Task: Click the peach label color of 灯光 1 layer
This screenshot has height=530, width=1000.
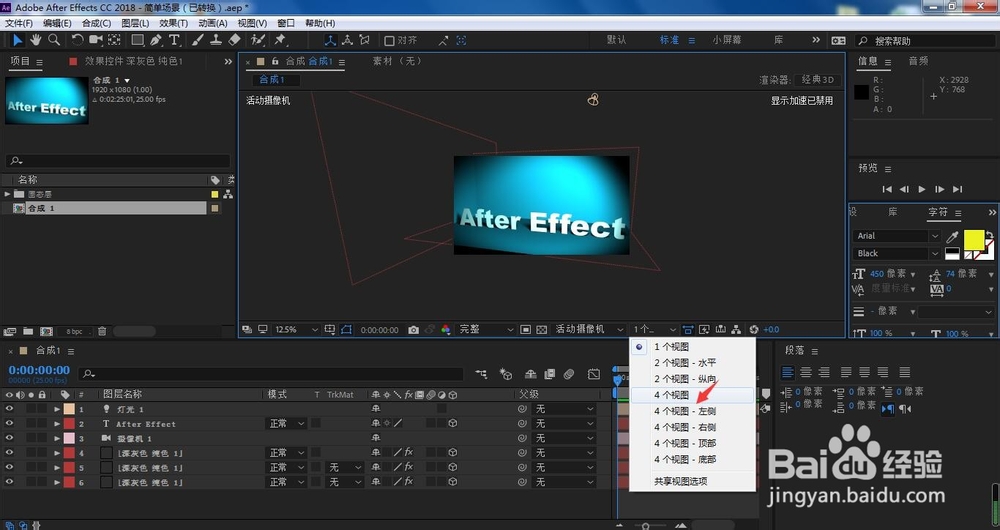Action: [x=69, y=409]
